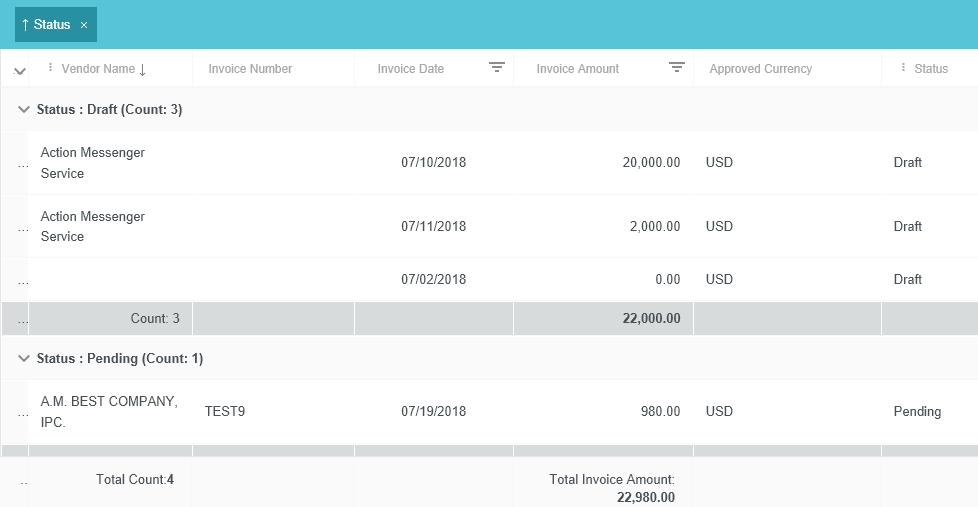This screenshot has height=507, width=978.
Task: Select the TEST9 invoice number cell
Action: [225, 411]
